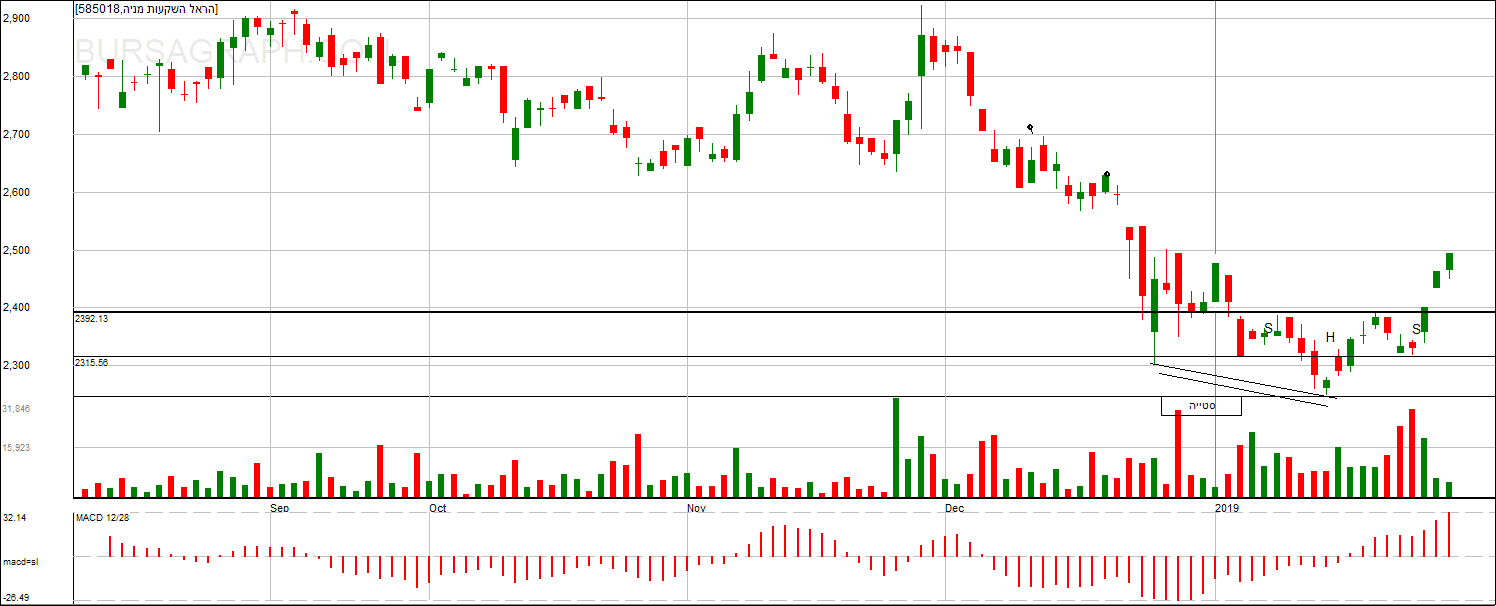Click the 2,300 price axis label
Screen dimensions: 1496x606
(x=17, y=365)
